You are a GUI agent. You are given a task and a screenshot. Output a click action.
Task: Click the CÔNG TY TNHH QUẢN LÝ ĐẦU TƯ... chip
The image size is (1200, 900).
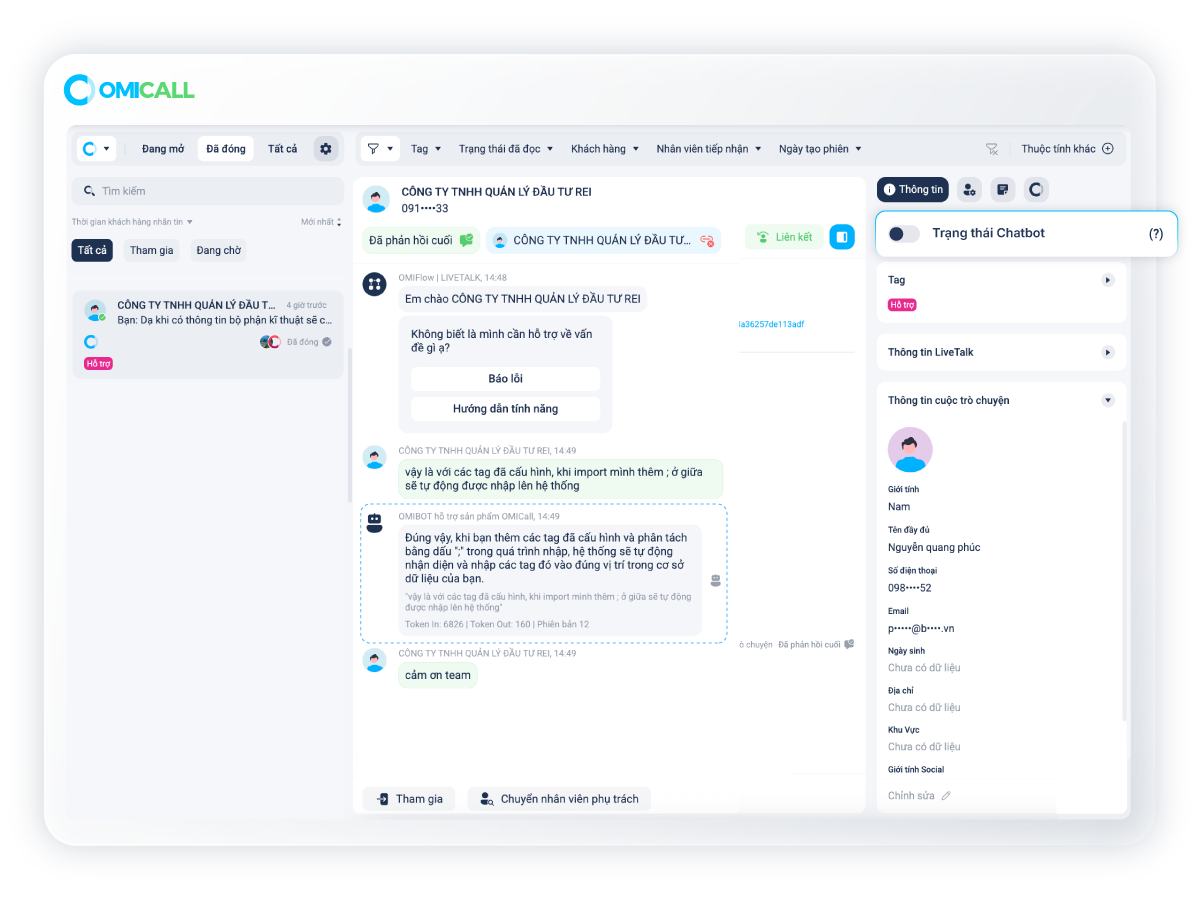[x=603, y=240]
